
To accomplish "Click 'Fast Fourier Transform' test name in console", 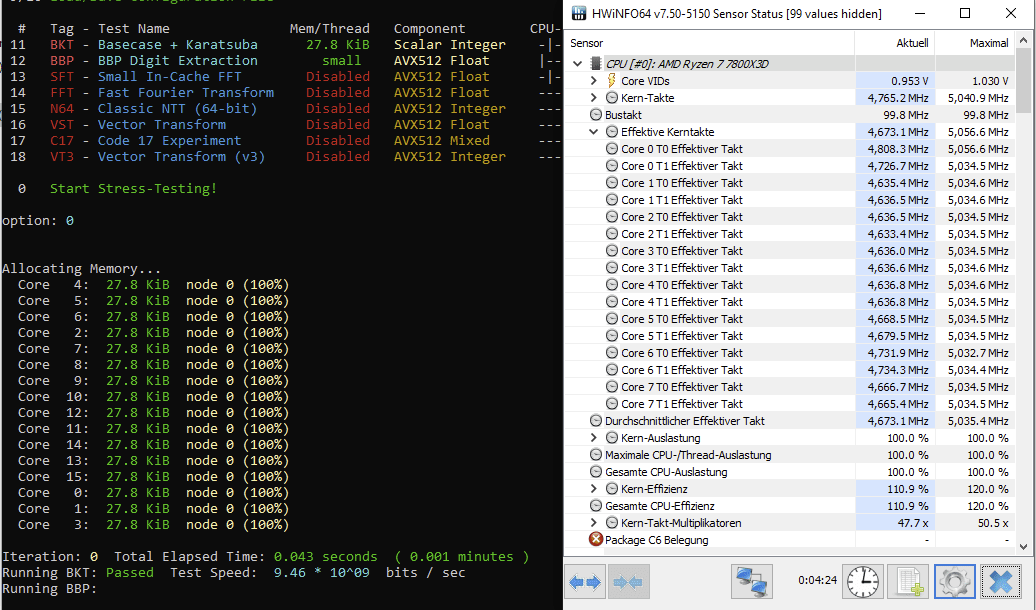I will coord(186,93).
